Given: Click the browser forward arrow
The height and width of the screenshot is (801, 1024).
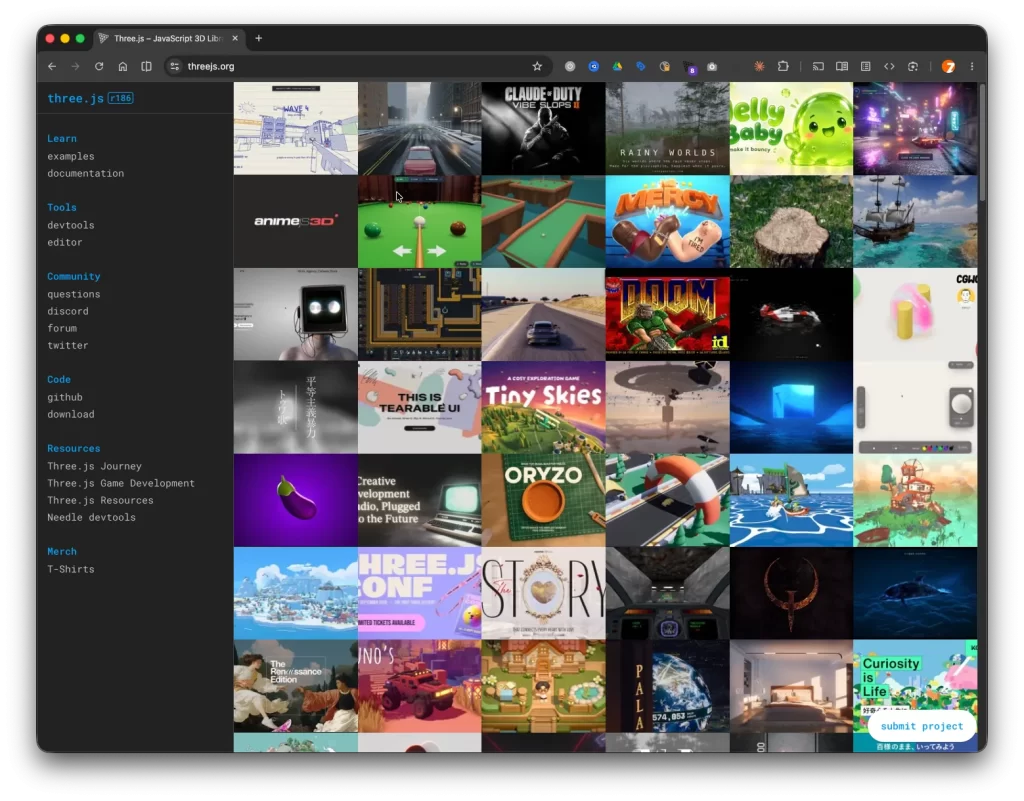Looking at the screenshot, I should (x=76, y=66).
